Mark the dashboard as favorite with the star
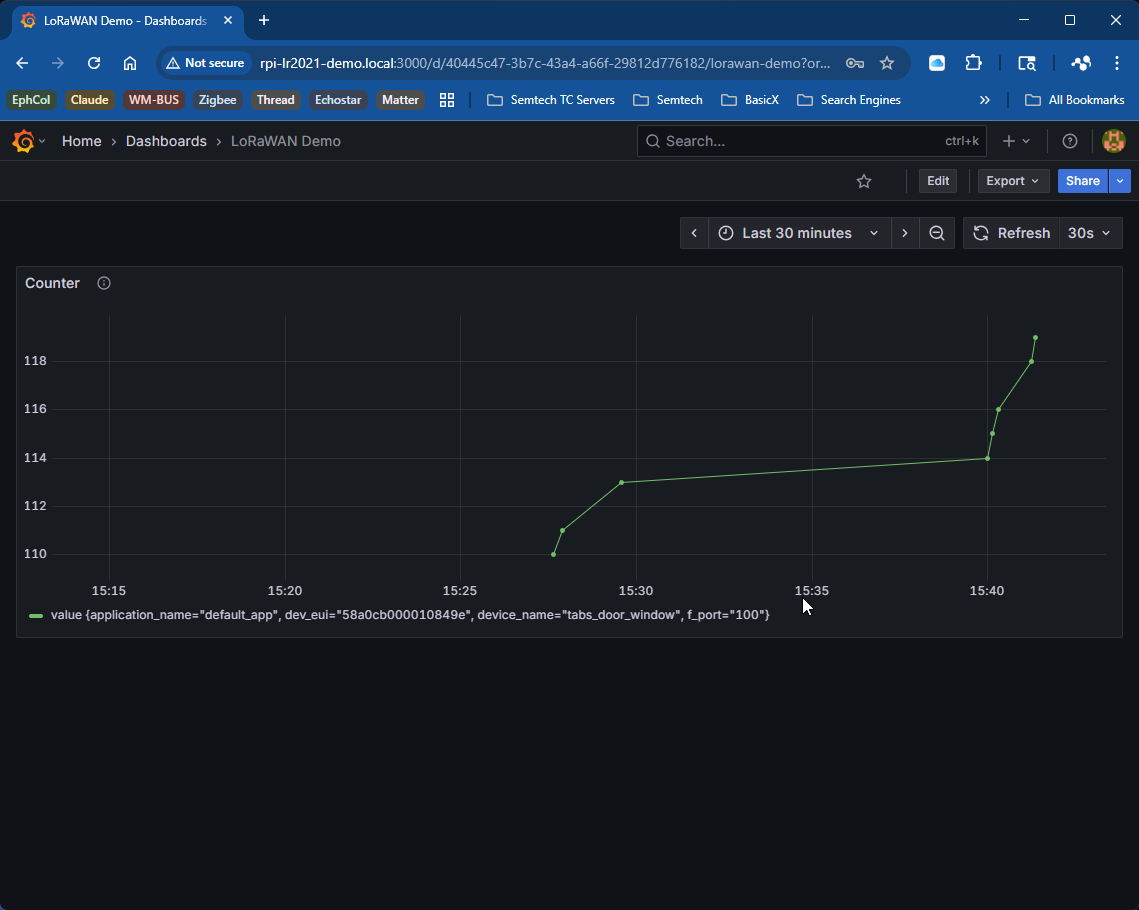 coord(864,181)
